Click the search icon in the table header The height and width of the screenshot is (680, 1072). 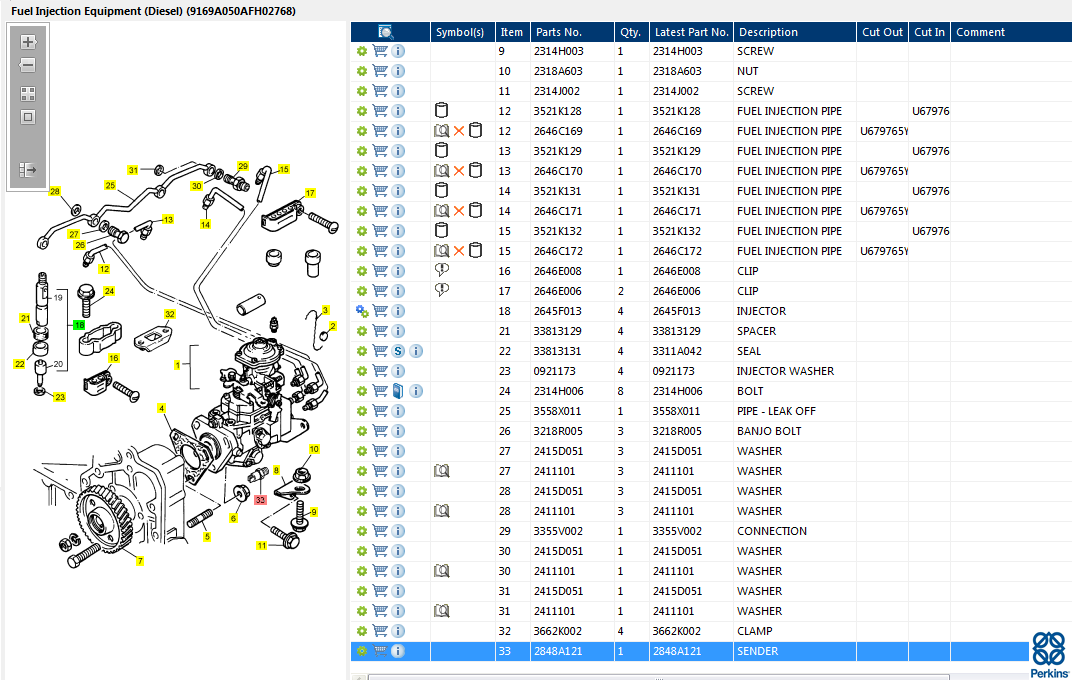click(386, 32)
